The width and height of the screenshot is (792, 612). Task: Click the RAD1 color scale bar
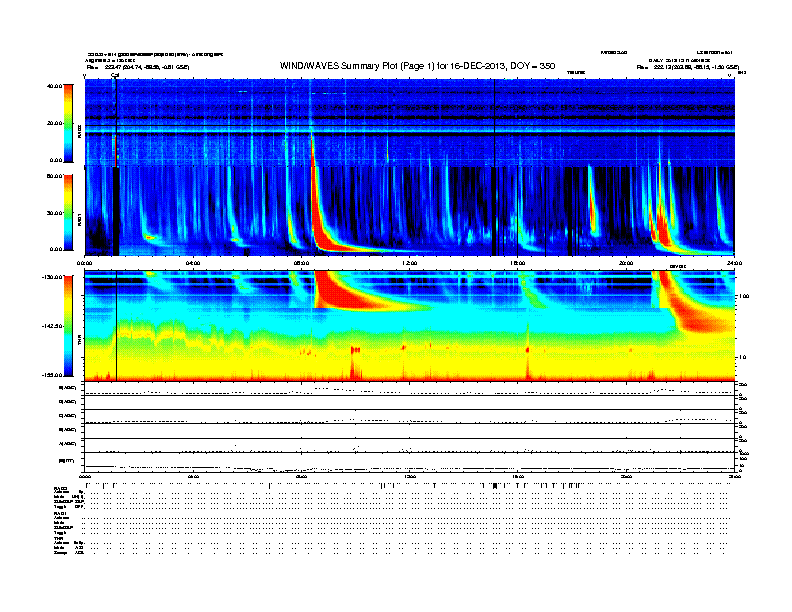pyautogui.click(x=68, y=212)
